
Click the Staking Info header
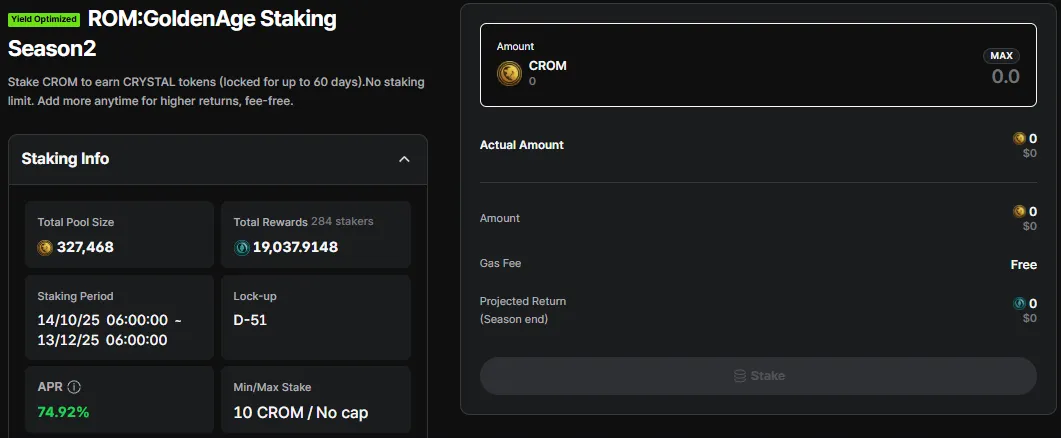[x=65, y=159]
